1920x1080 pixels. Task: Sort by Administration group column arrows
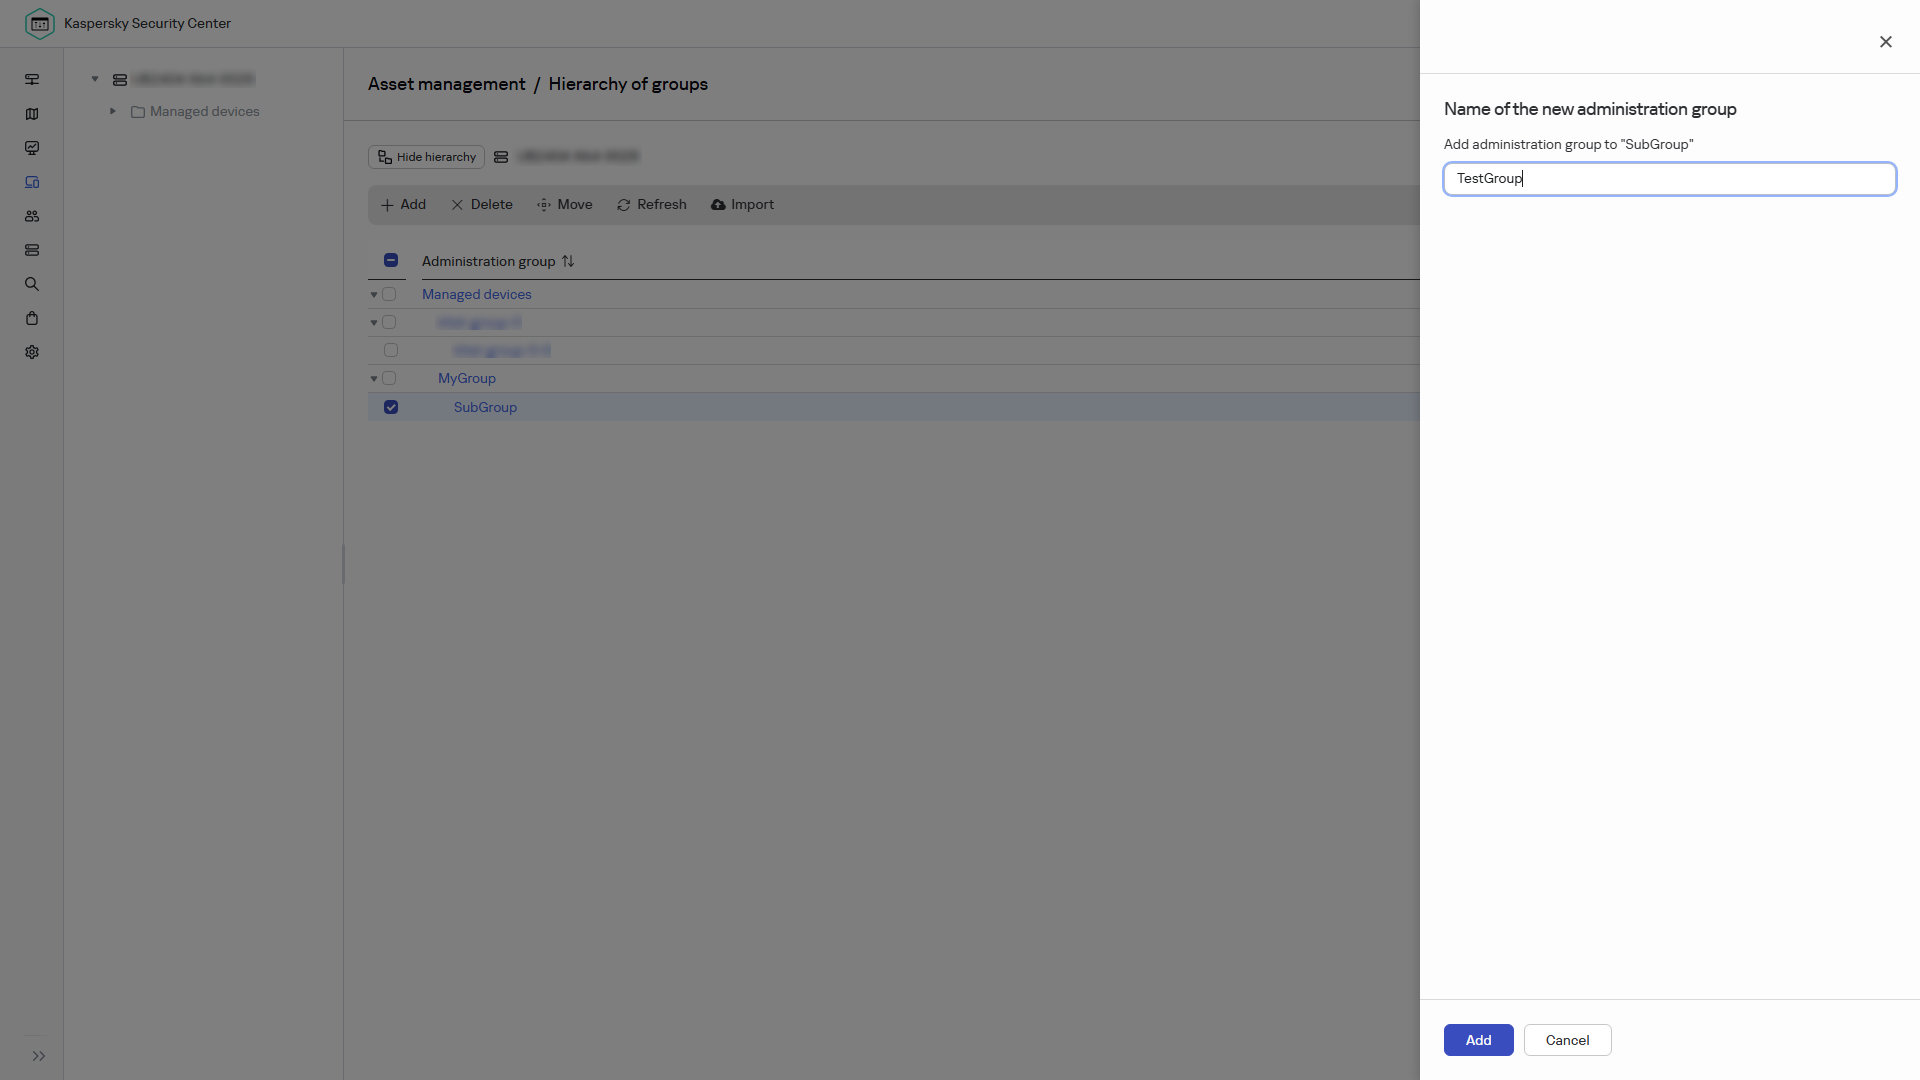(x=568, y=261)
